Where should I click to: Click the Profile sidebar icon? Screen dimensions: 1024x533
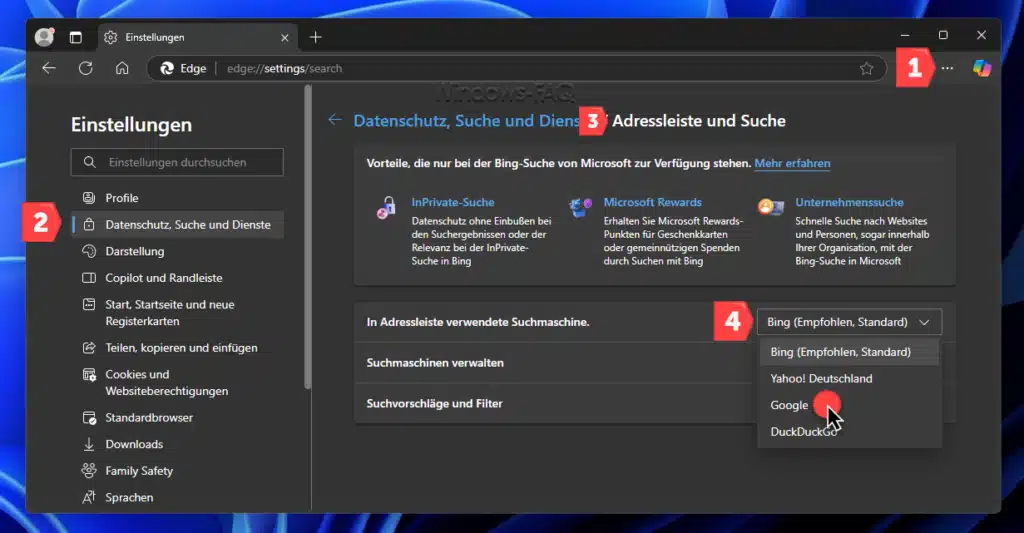click(89, 198)
